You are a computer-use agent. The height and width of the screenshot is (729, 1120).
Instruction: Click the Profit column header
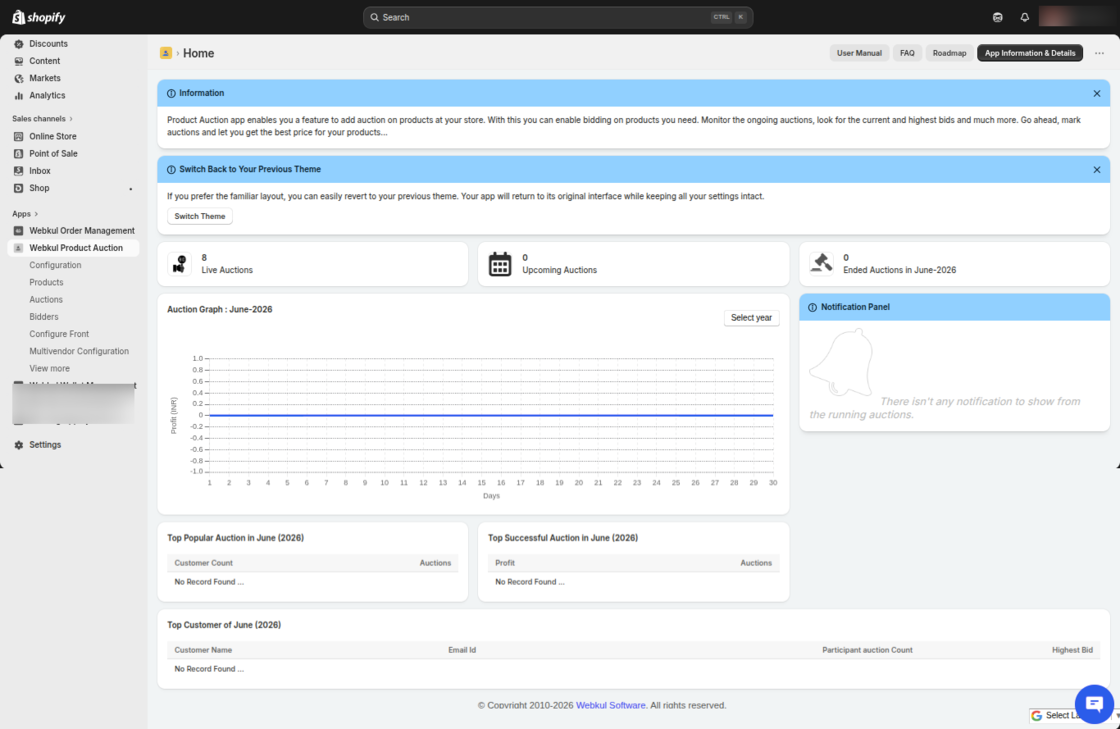coord(505,563)
